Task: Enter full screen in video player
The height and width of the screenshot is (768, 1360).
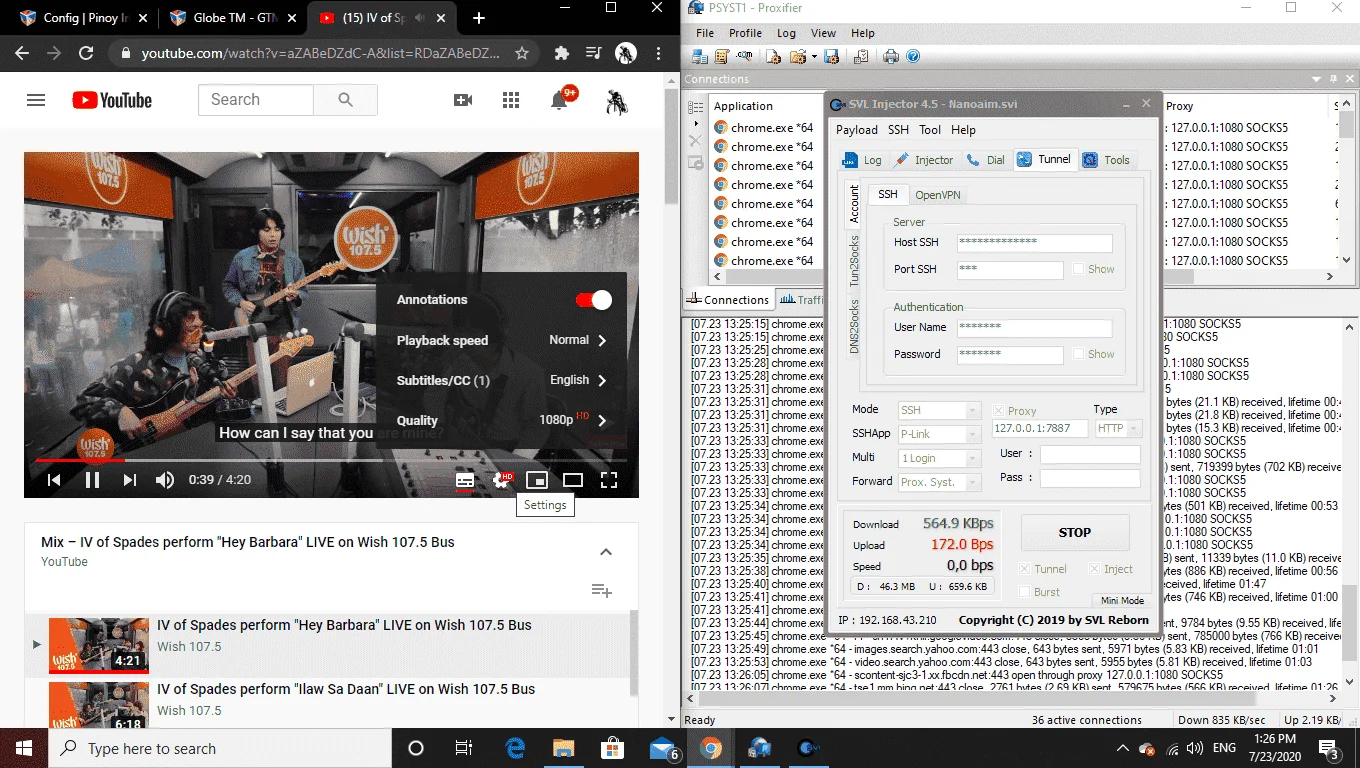Action: pos(609,480)
